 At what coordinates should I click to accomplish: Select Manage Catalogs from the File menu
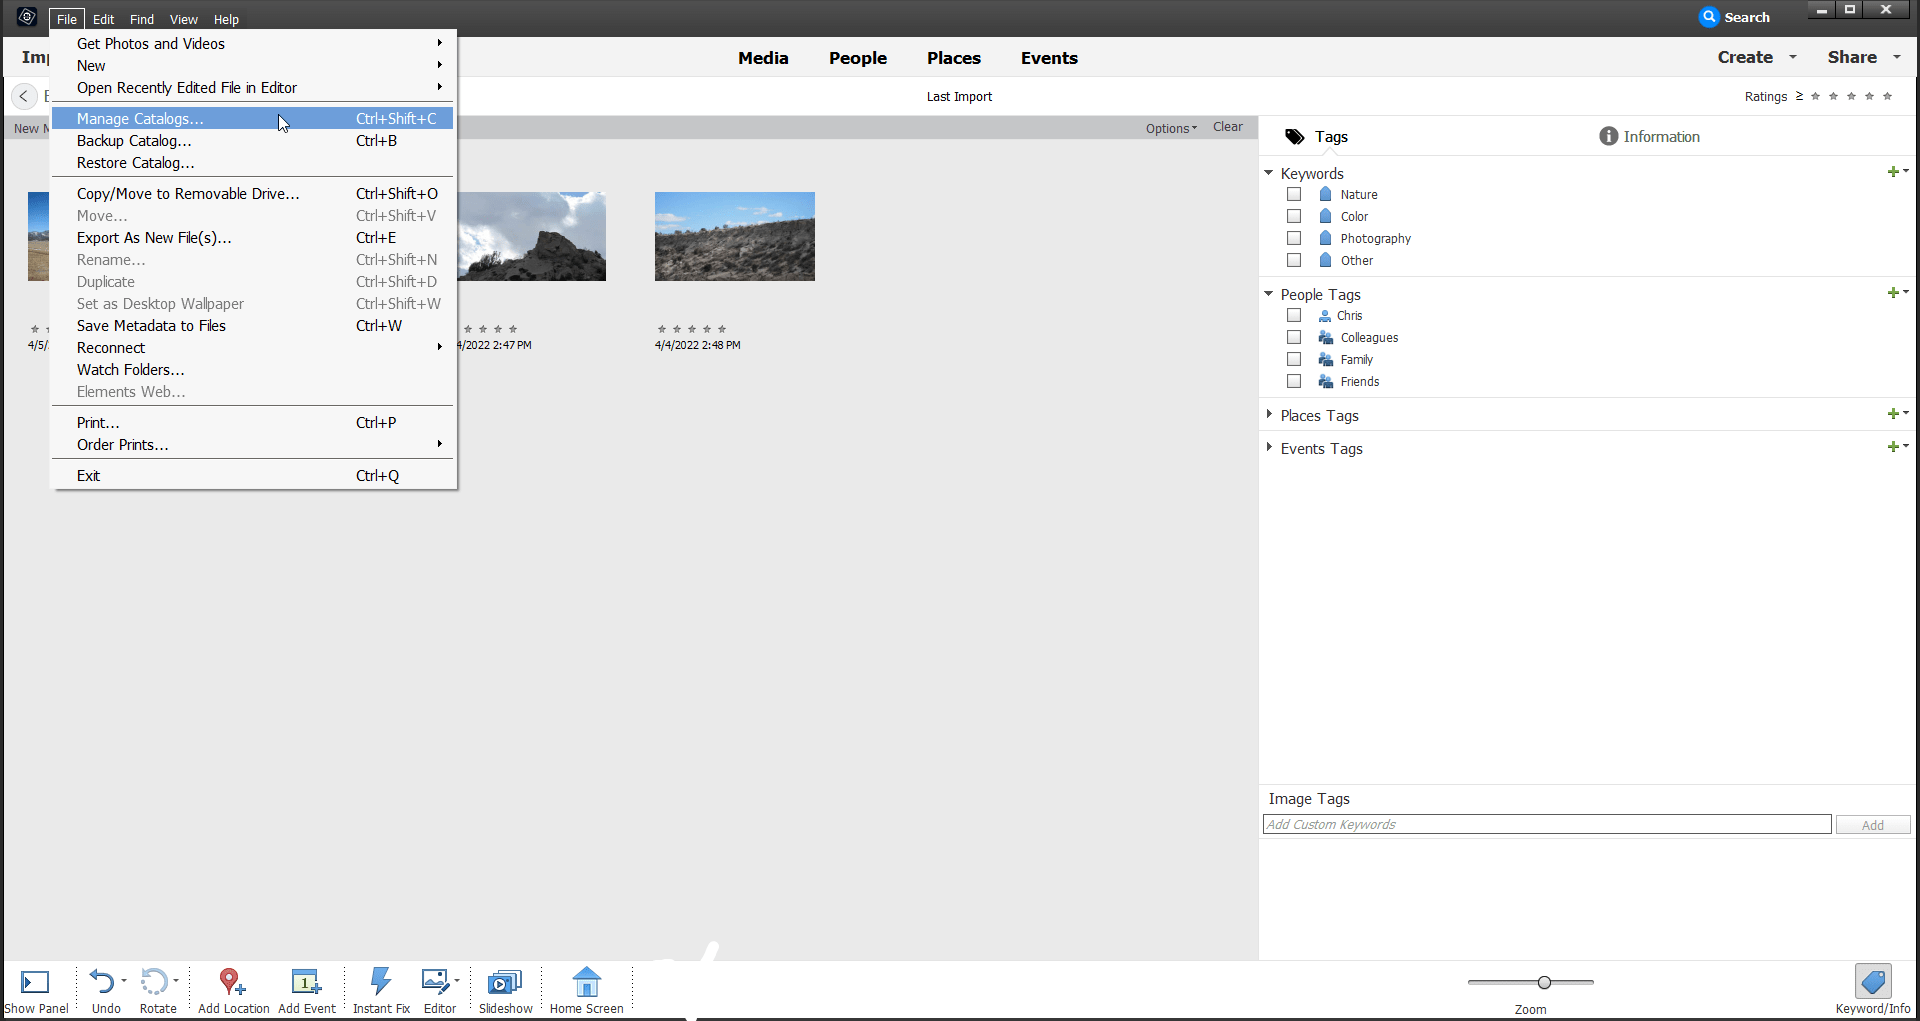pyautogui.click(x=139, y=118)
